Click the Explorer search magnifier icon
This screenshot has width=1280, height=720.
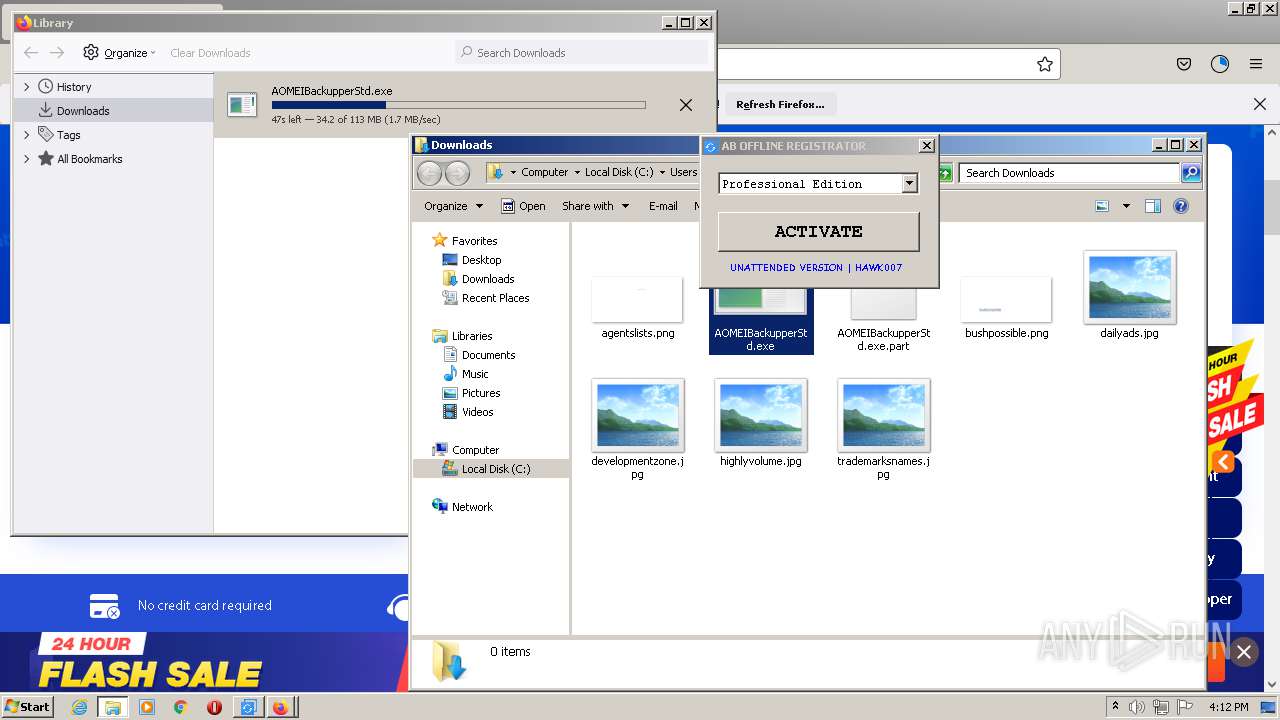pyautogui.click(x=1190, y=173)
